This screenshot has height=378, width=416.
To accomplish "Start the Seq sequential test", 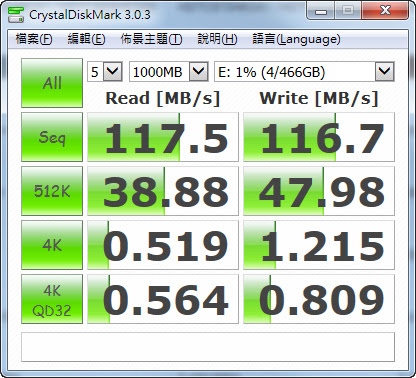I will coord(52,137).
